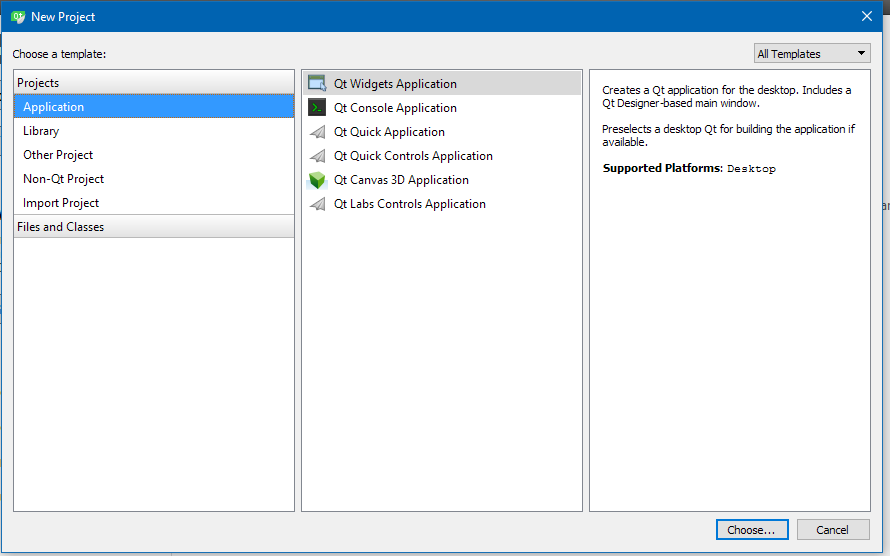
Task: Click the green Qt Canvas 3D cube icon
Action: pos(317,180)
